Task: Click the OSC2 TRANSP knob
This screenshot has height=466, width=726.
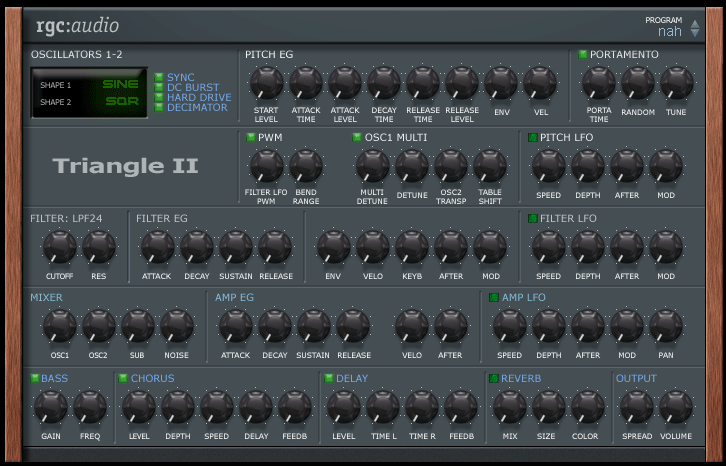Action: pos(451,166)
